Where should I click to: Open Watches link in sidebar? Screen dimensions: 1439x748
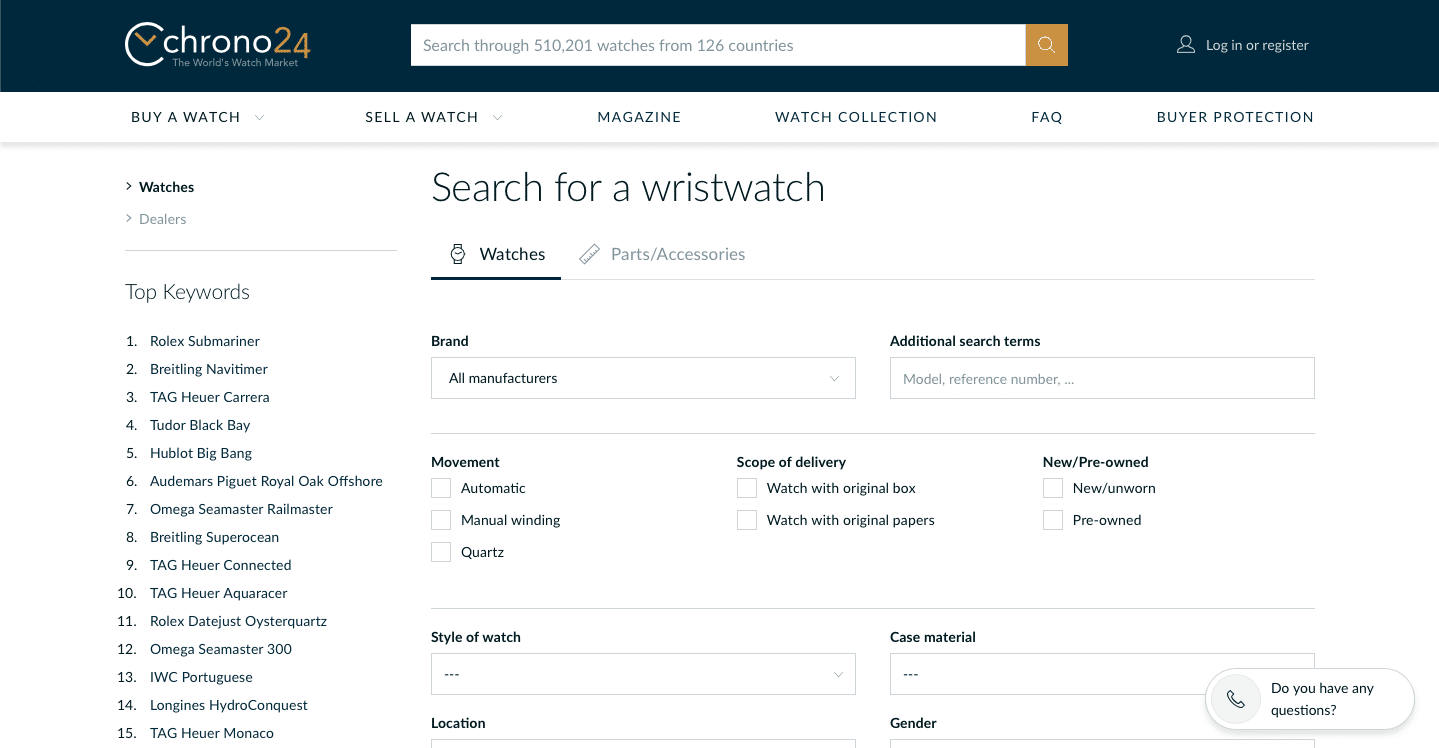coord(167,187)
